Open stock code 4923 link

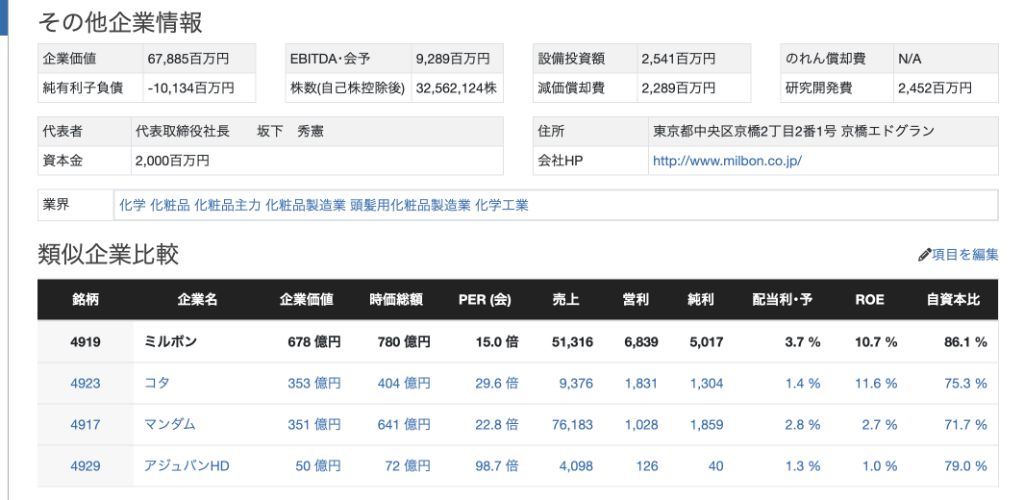[86, 383]
